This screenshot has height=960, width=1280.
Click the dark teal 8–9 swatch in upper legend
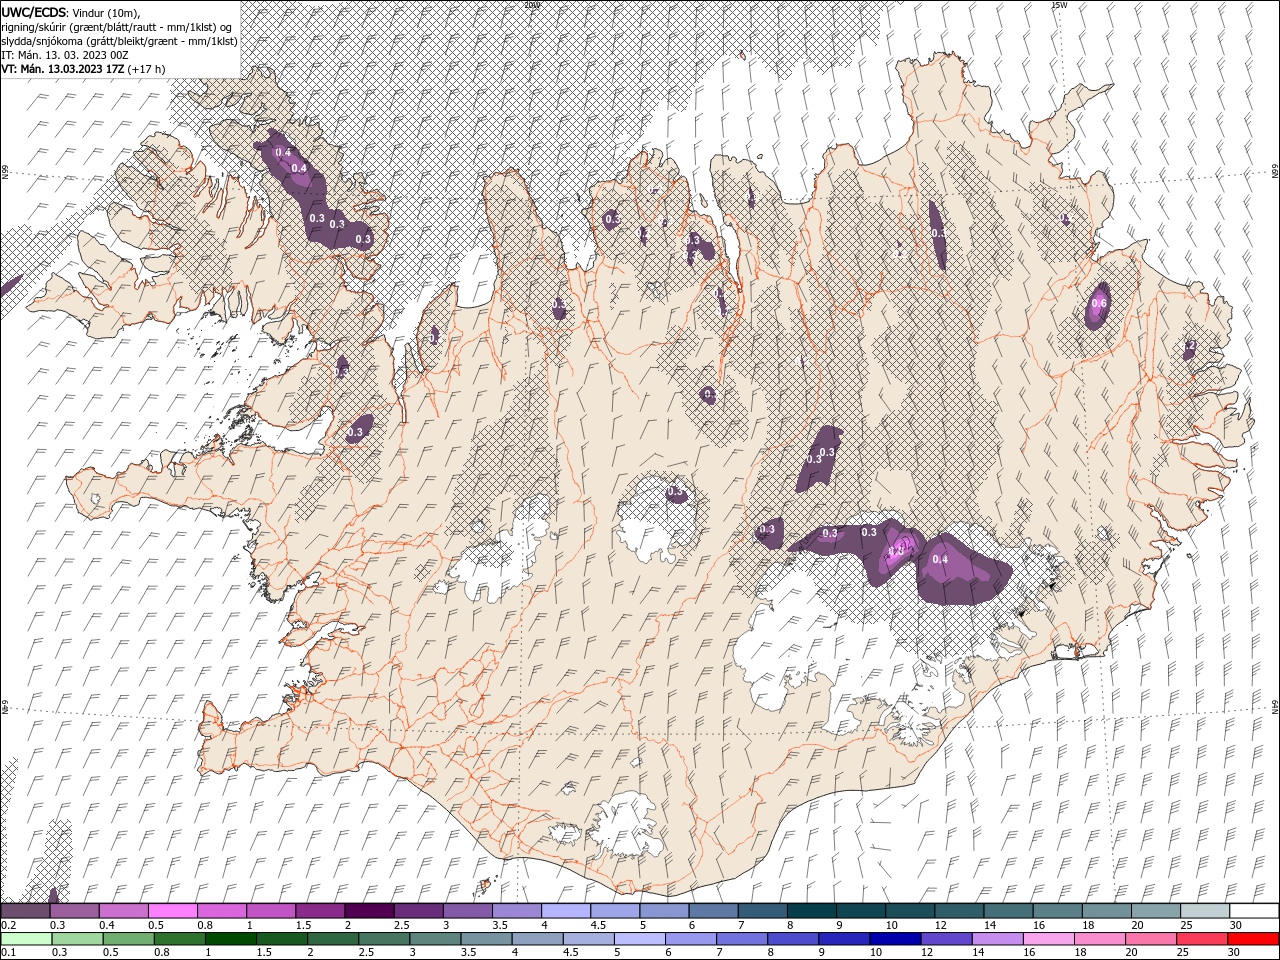point(811,911)
